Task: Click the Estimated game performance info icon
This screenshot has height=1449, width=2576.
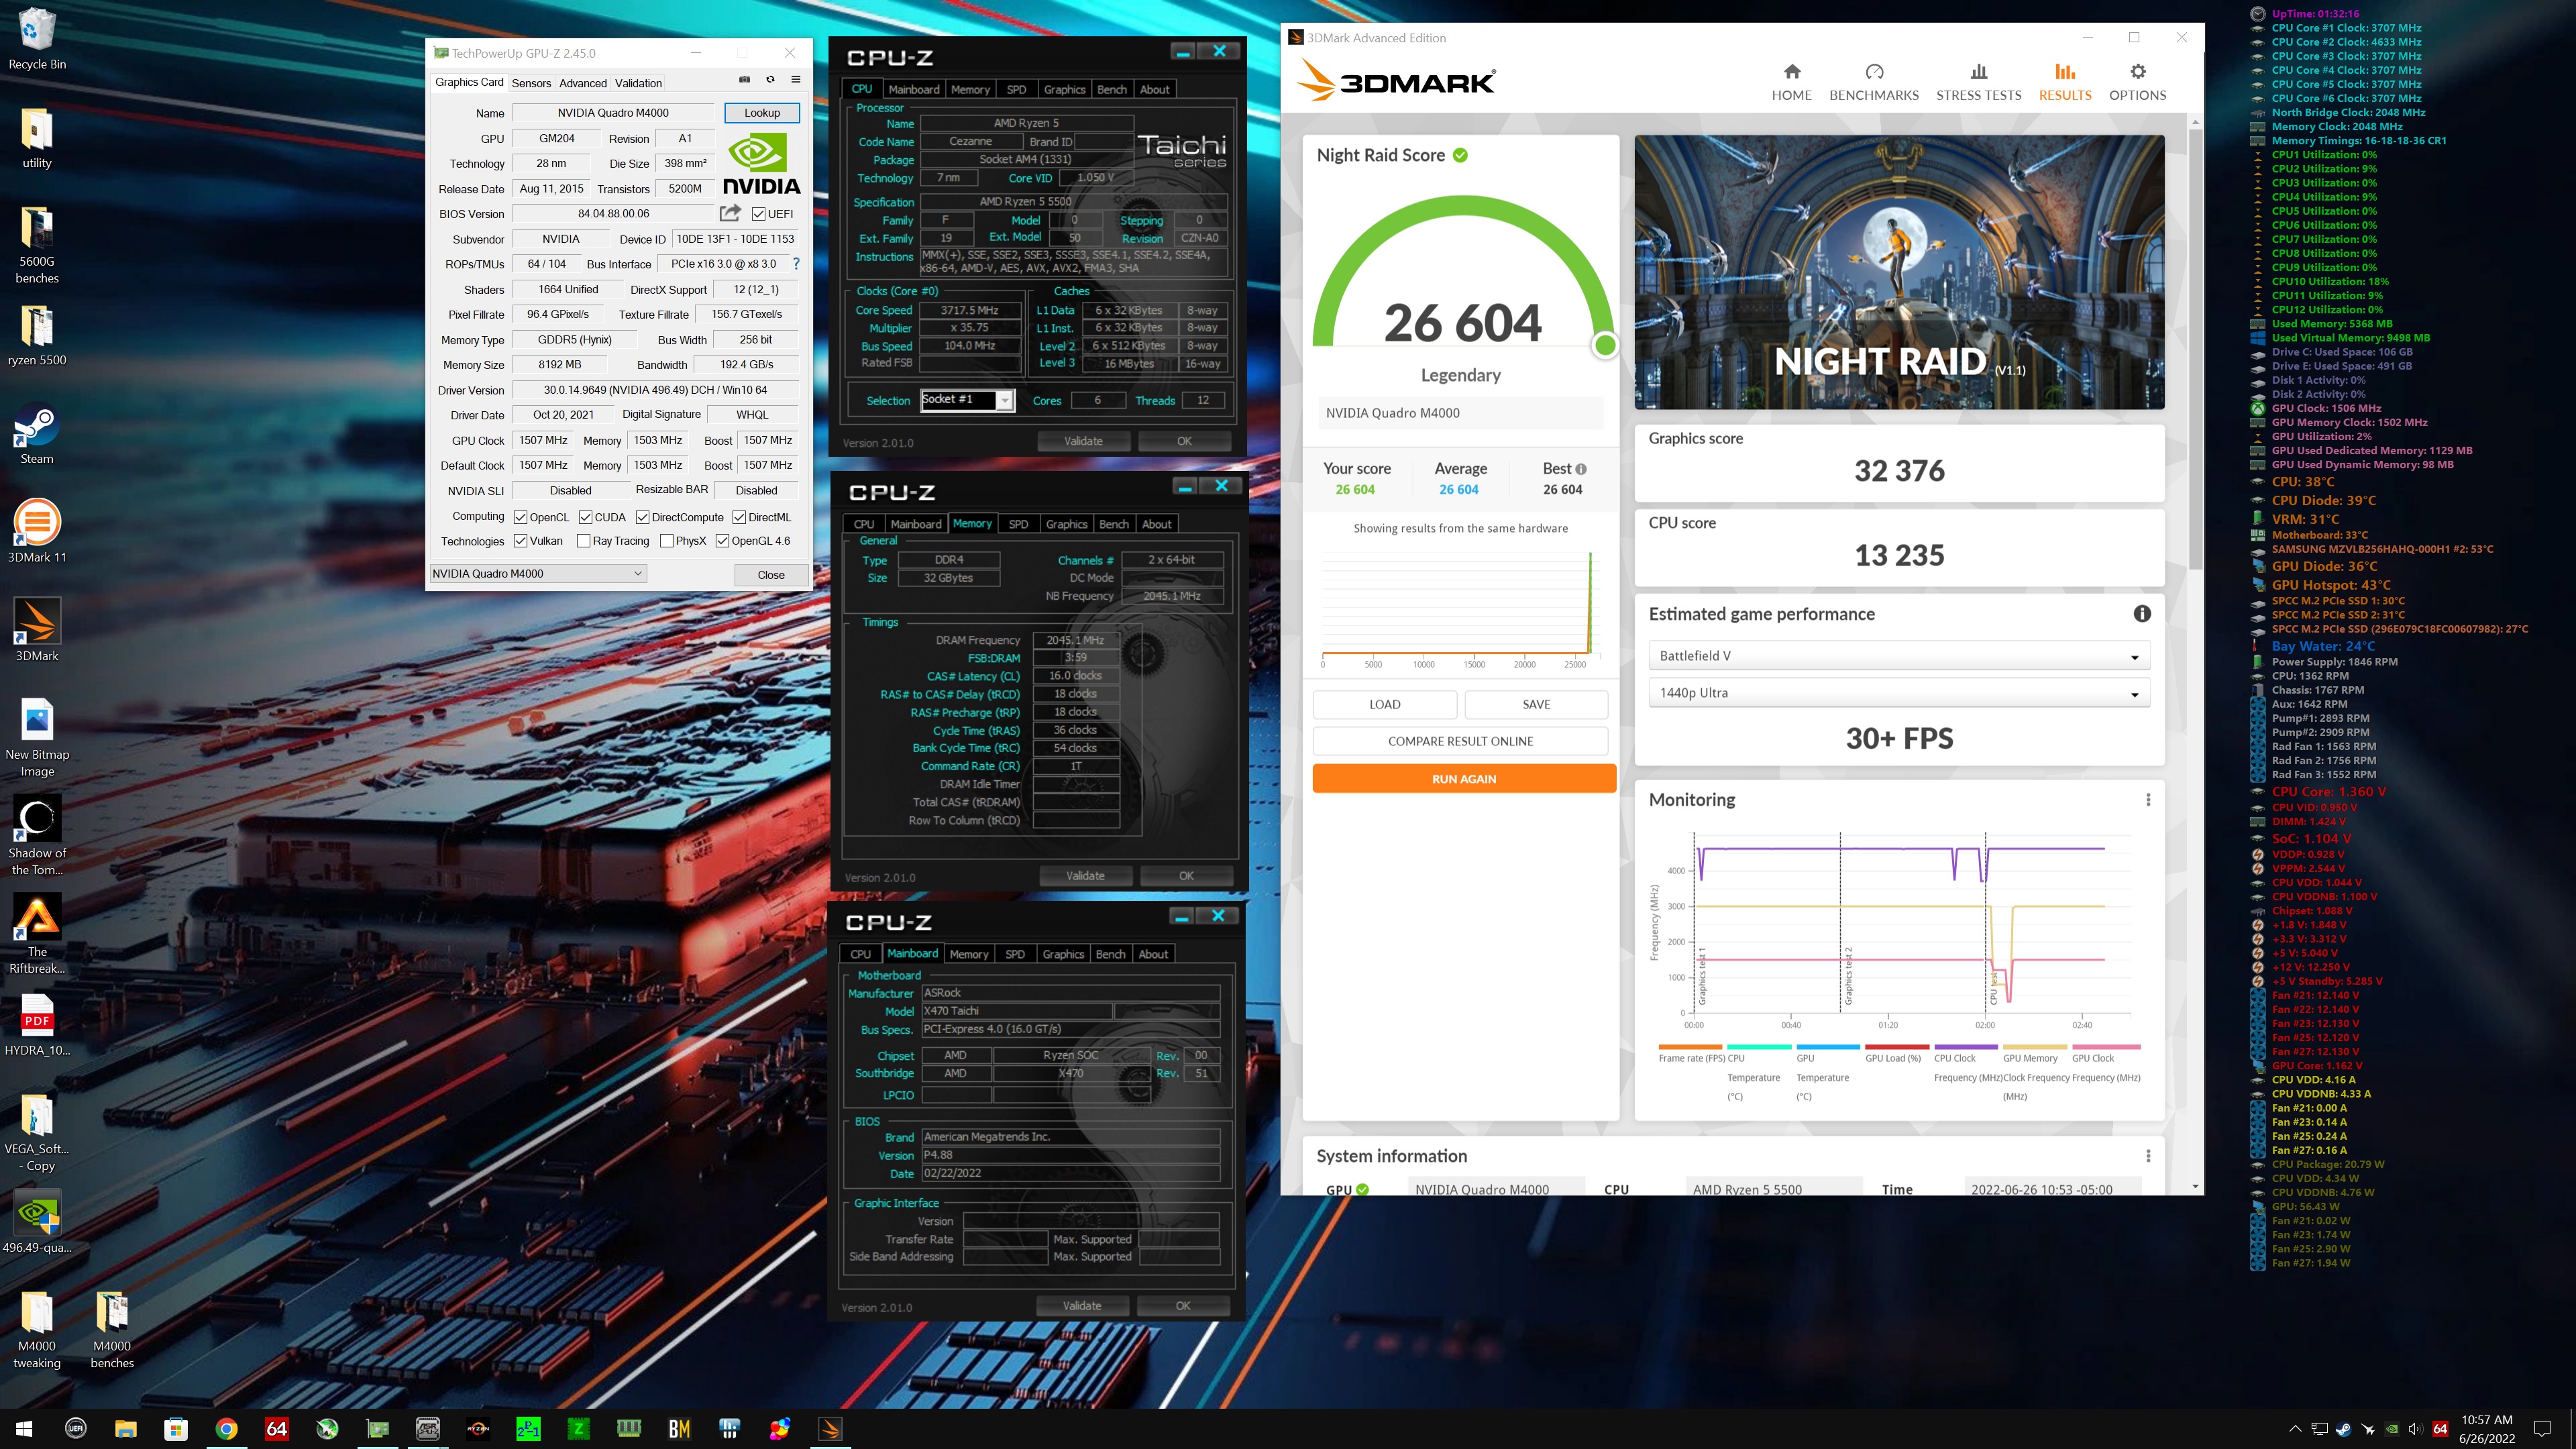Action: click(2142, 614)
